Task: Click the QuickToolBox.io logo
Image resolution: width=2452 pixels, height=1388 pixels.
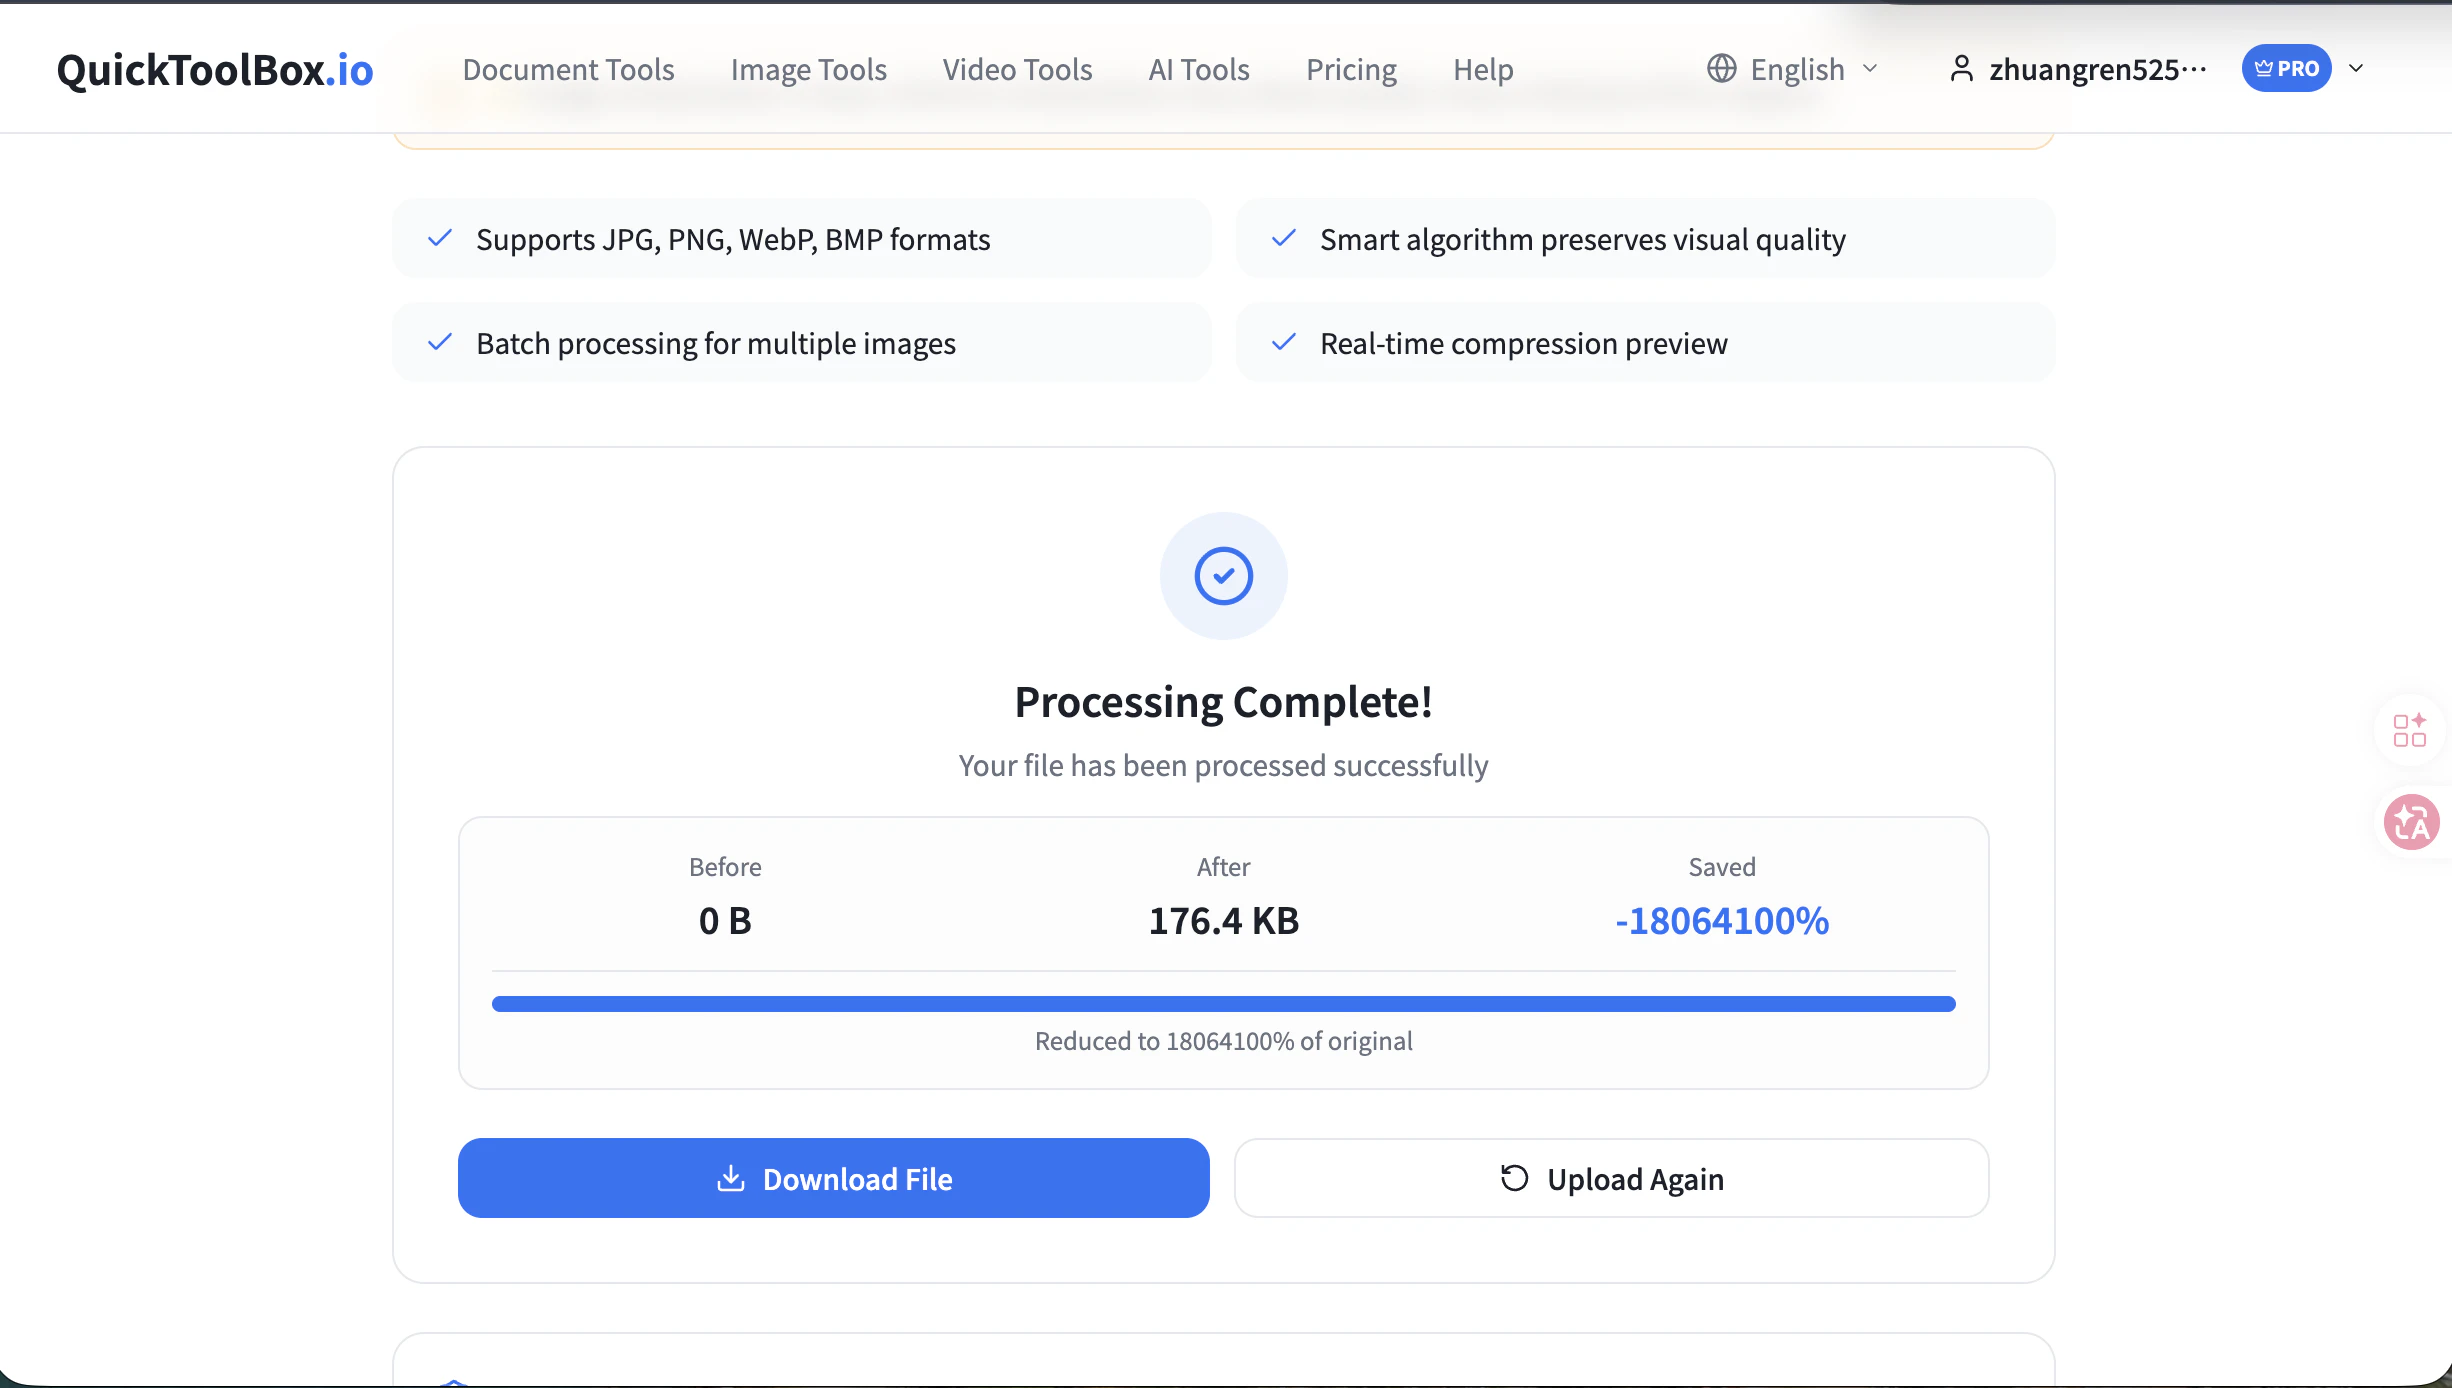Action: [215, 68]
